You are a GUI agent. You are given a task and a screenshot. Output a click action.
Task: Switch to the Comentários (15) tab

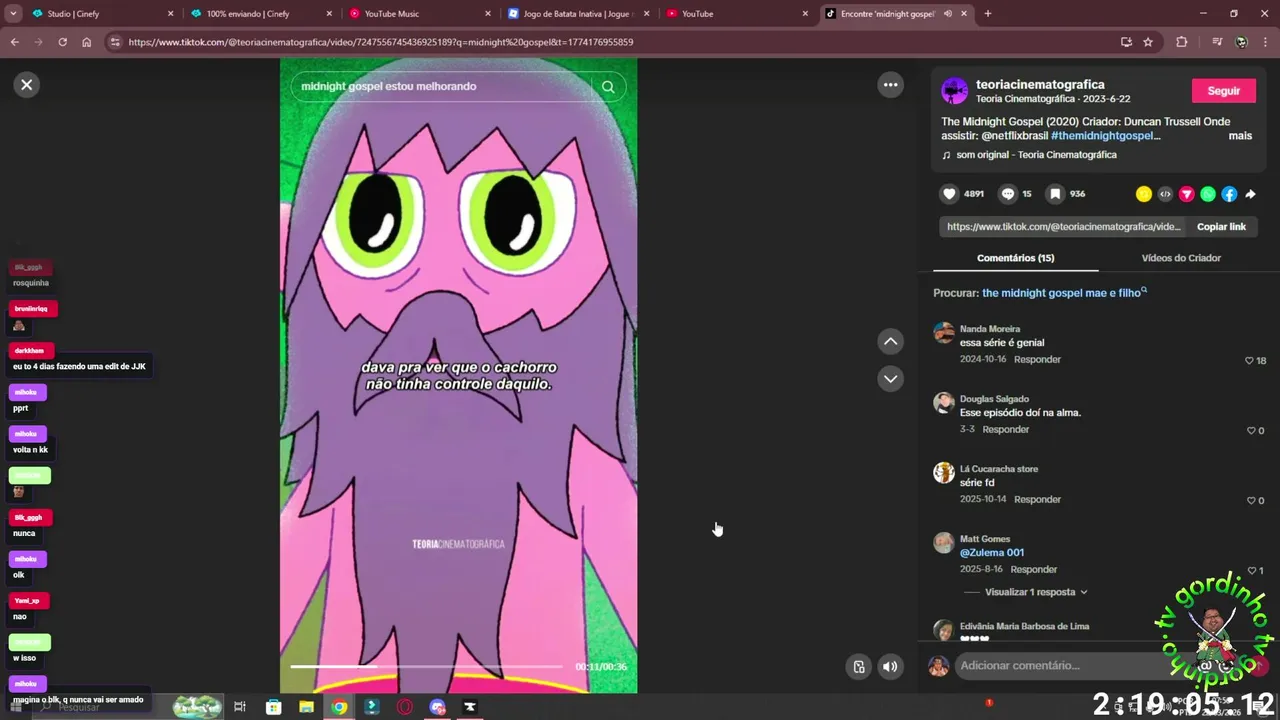pyautogui.click(x=1015, y=258)
